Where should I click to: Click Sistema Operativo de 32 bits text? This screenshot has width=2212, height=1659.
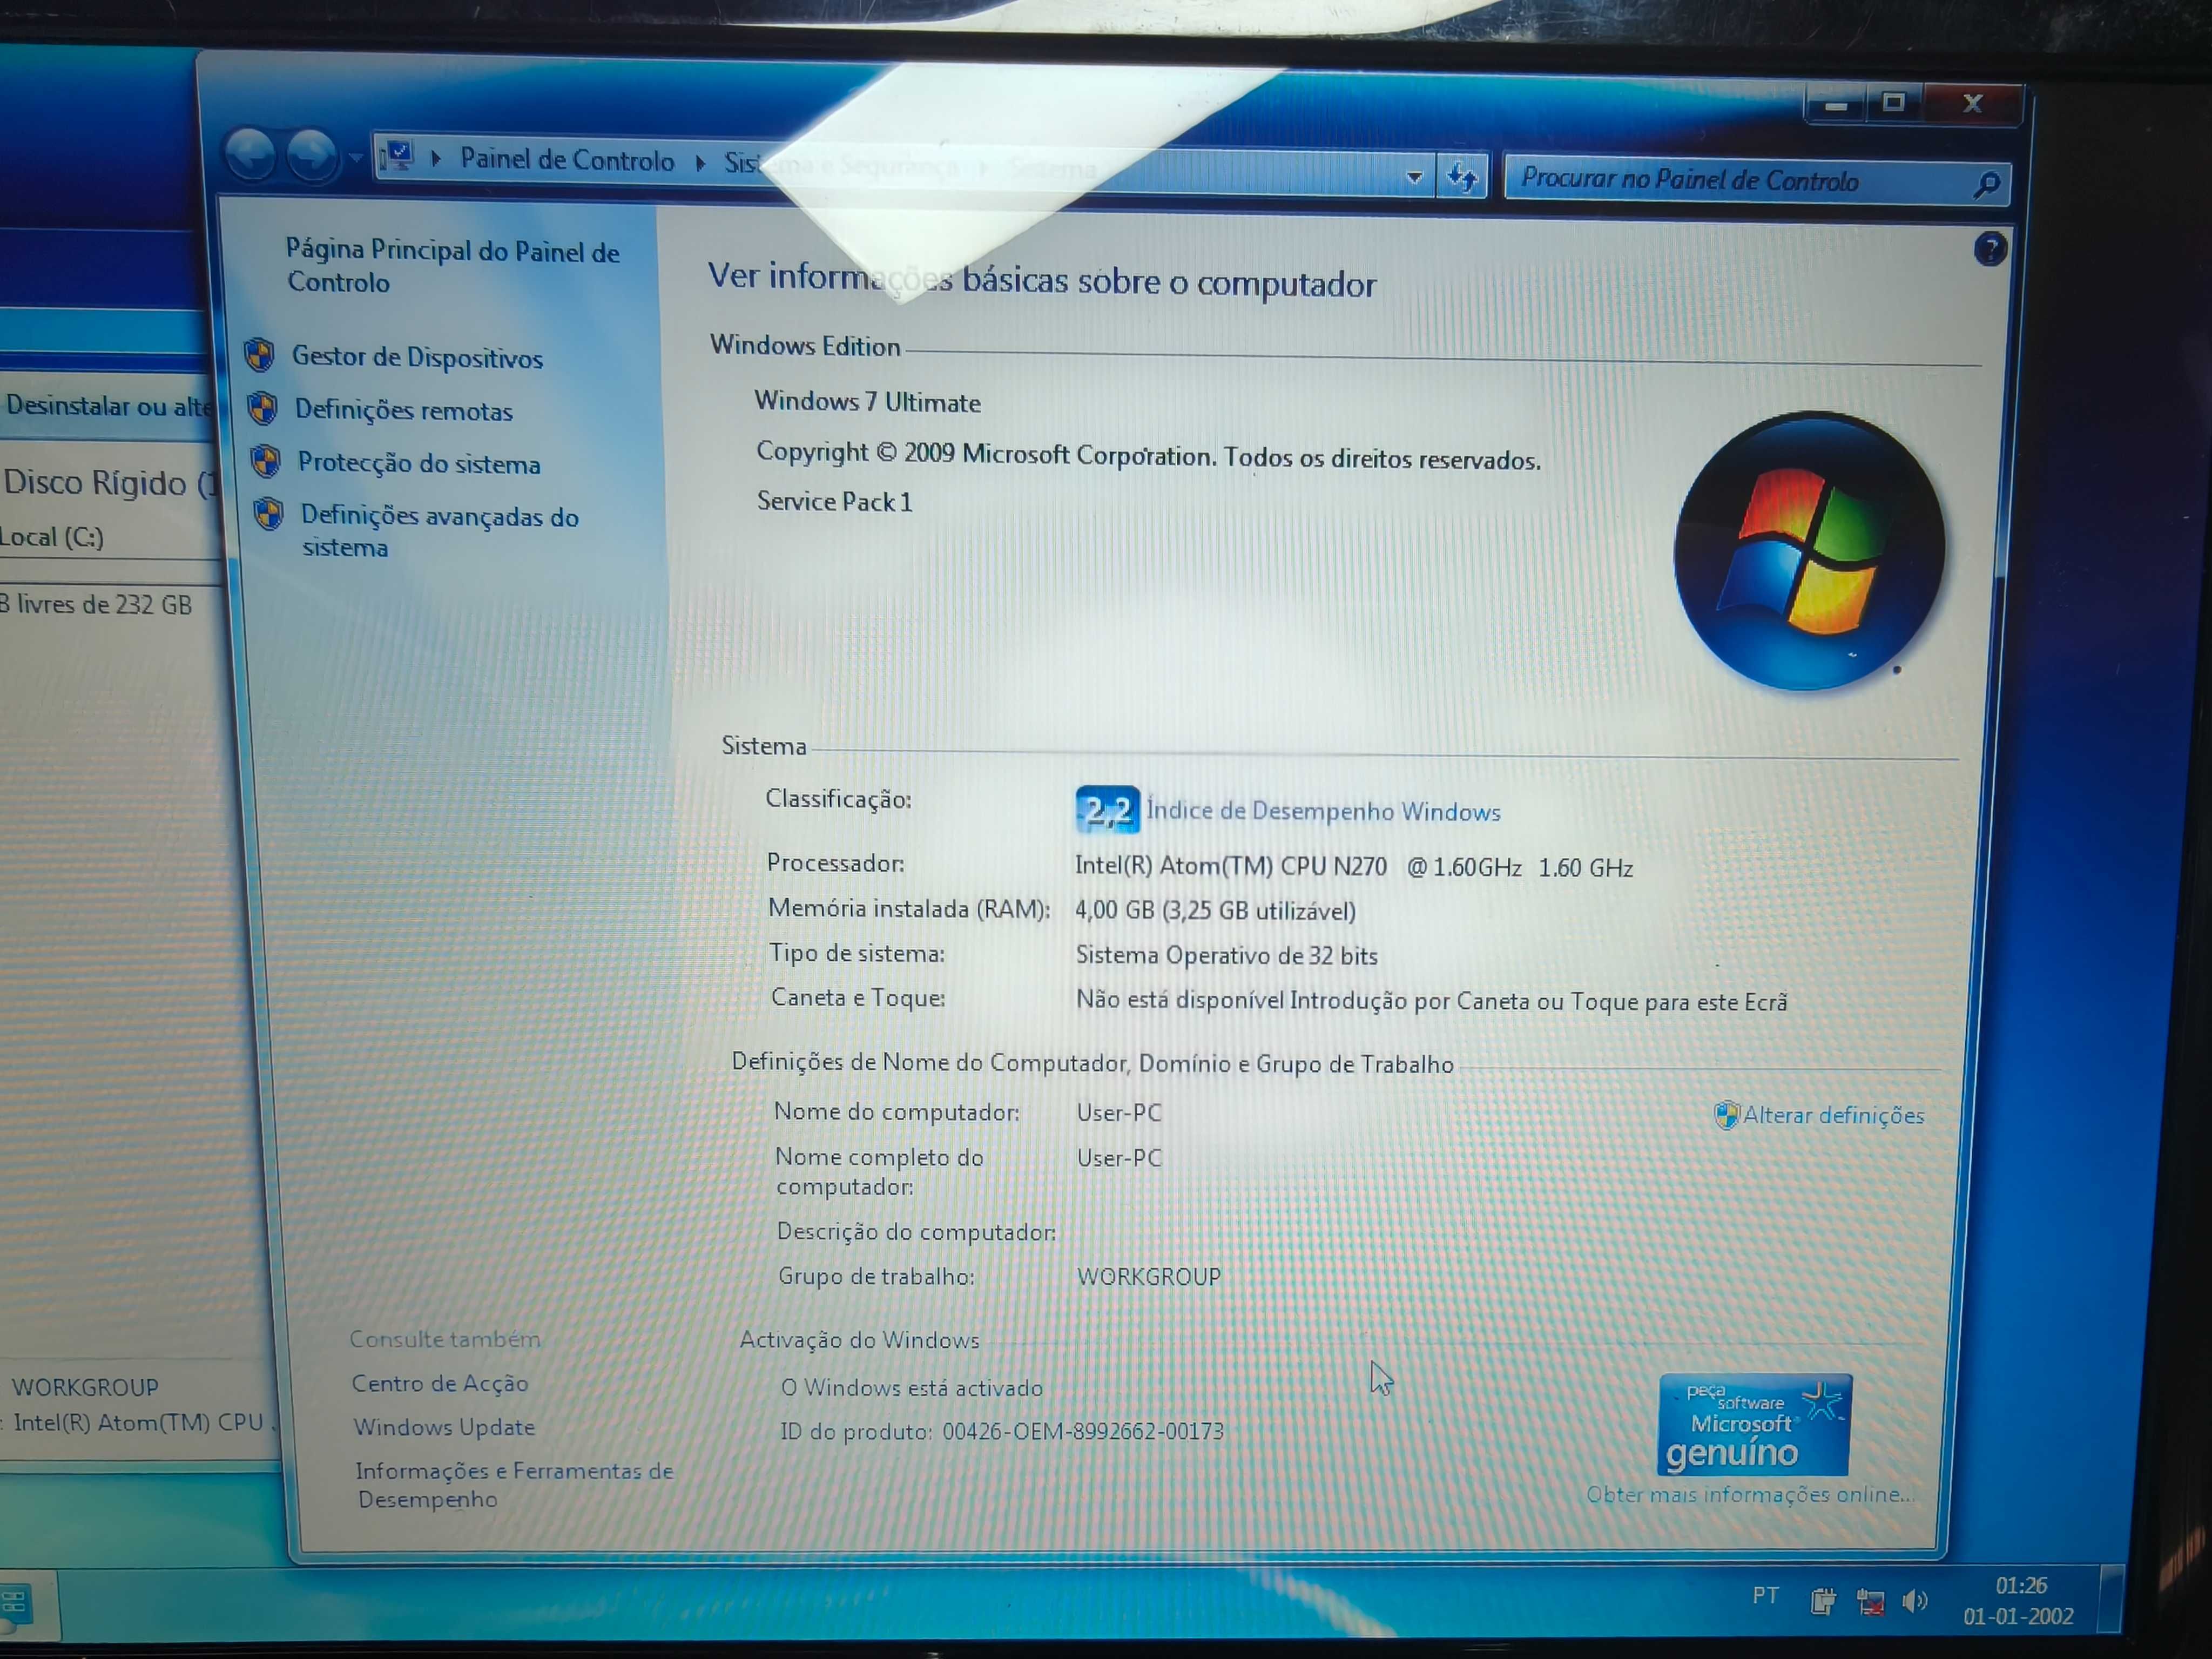1226,955
